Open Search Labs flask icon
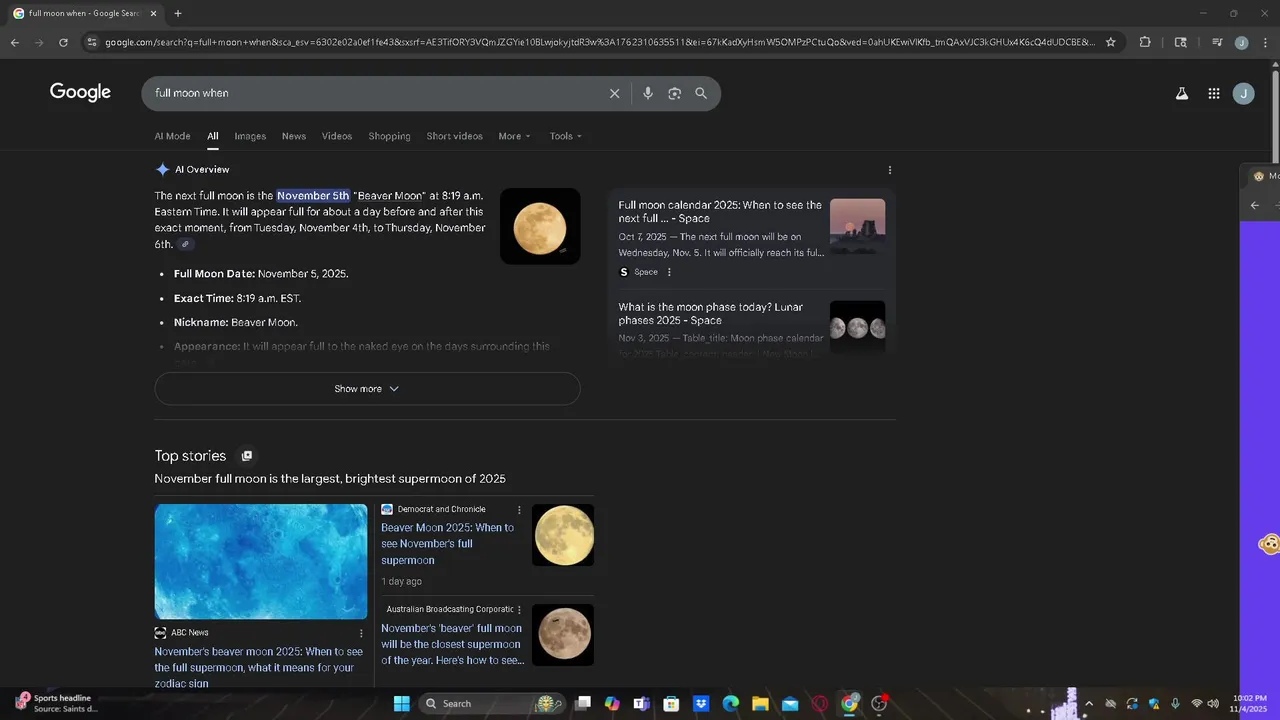The image size is (1280, 720). [1182, 93]
